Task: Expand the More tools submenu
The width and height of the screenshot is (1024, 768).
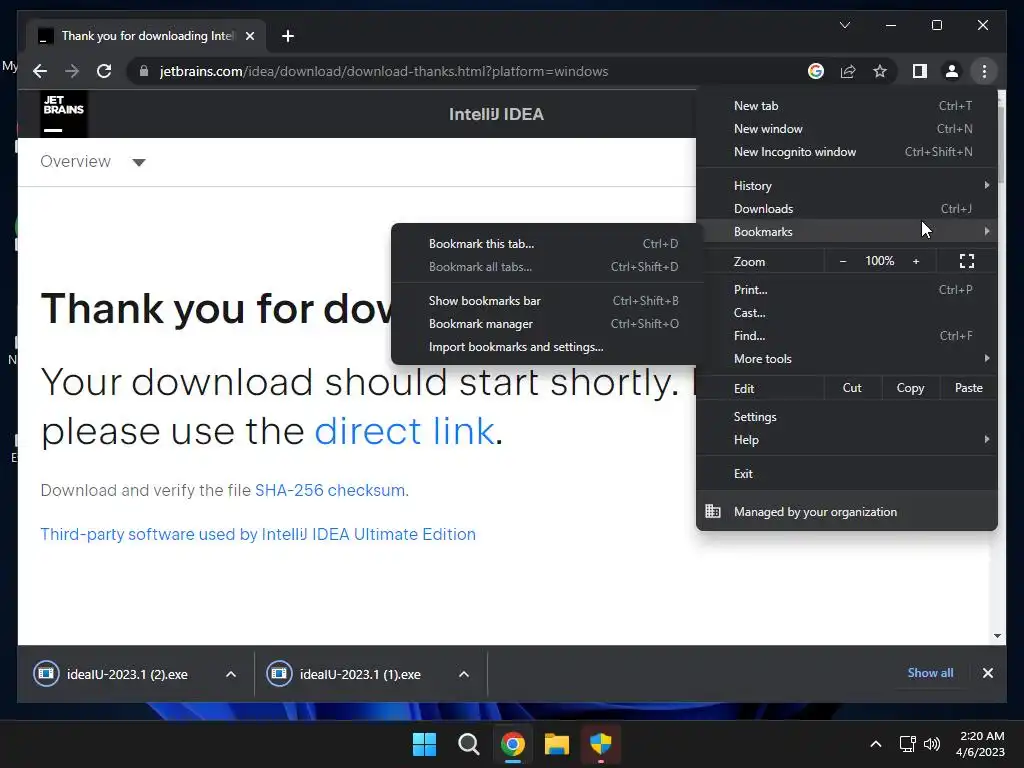Action: coord(846,359)
